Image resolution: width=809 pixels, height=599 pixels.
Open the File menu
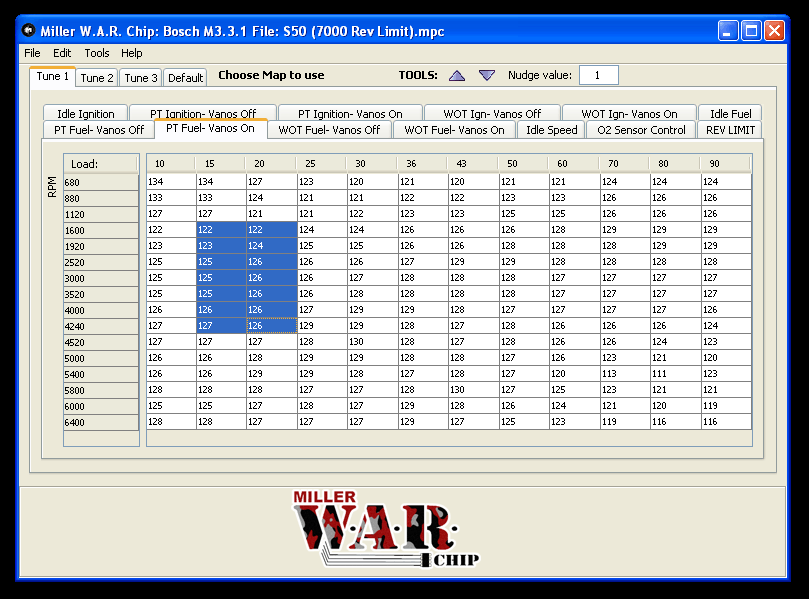pyautogui.click(x=32, y=53)
